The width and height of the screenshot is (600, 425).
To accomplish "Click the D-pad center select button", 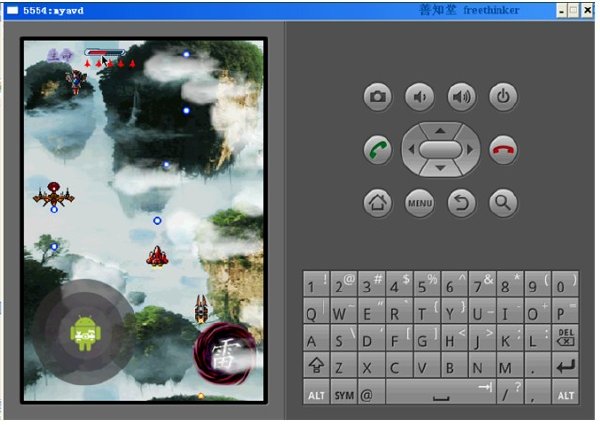I will (440, 150).
